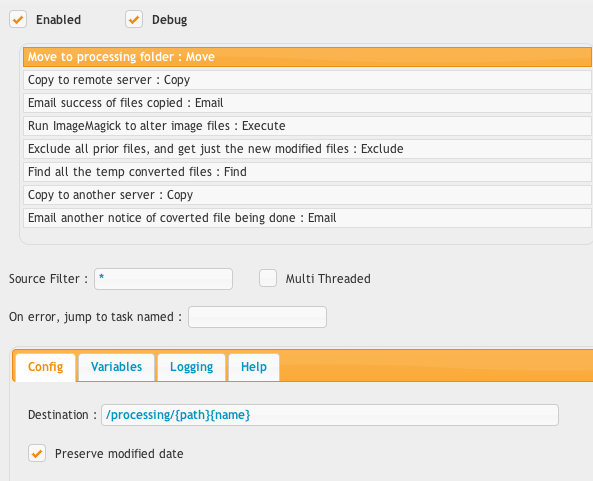This screenshot has height=481, width=593.
Task: Focus the On error jump task field
Action: coord(258,317)
